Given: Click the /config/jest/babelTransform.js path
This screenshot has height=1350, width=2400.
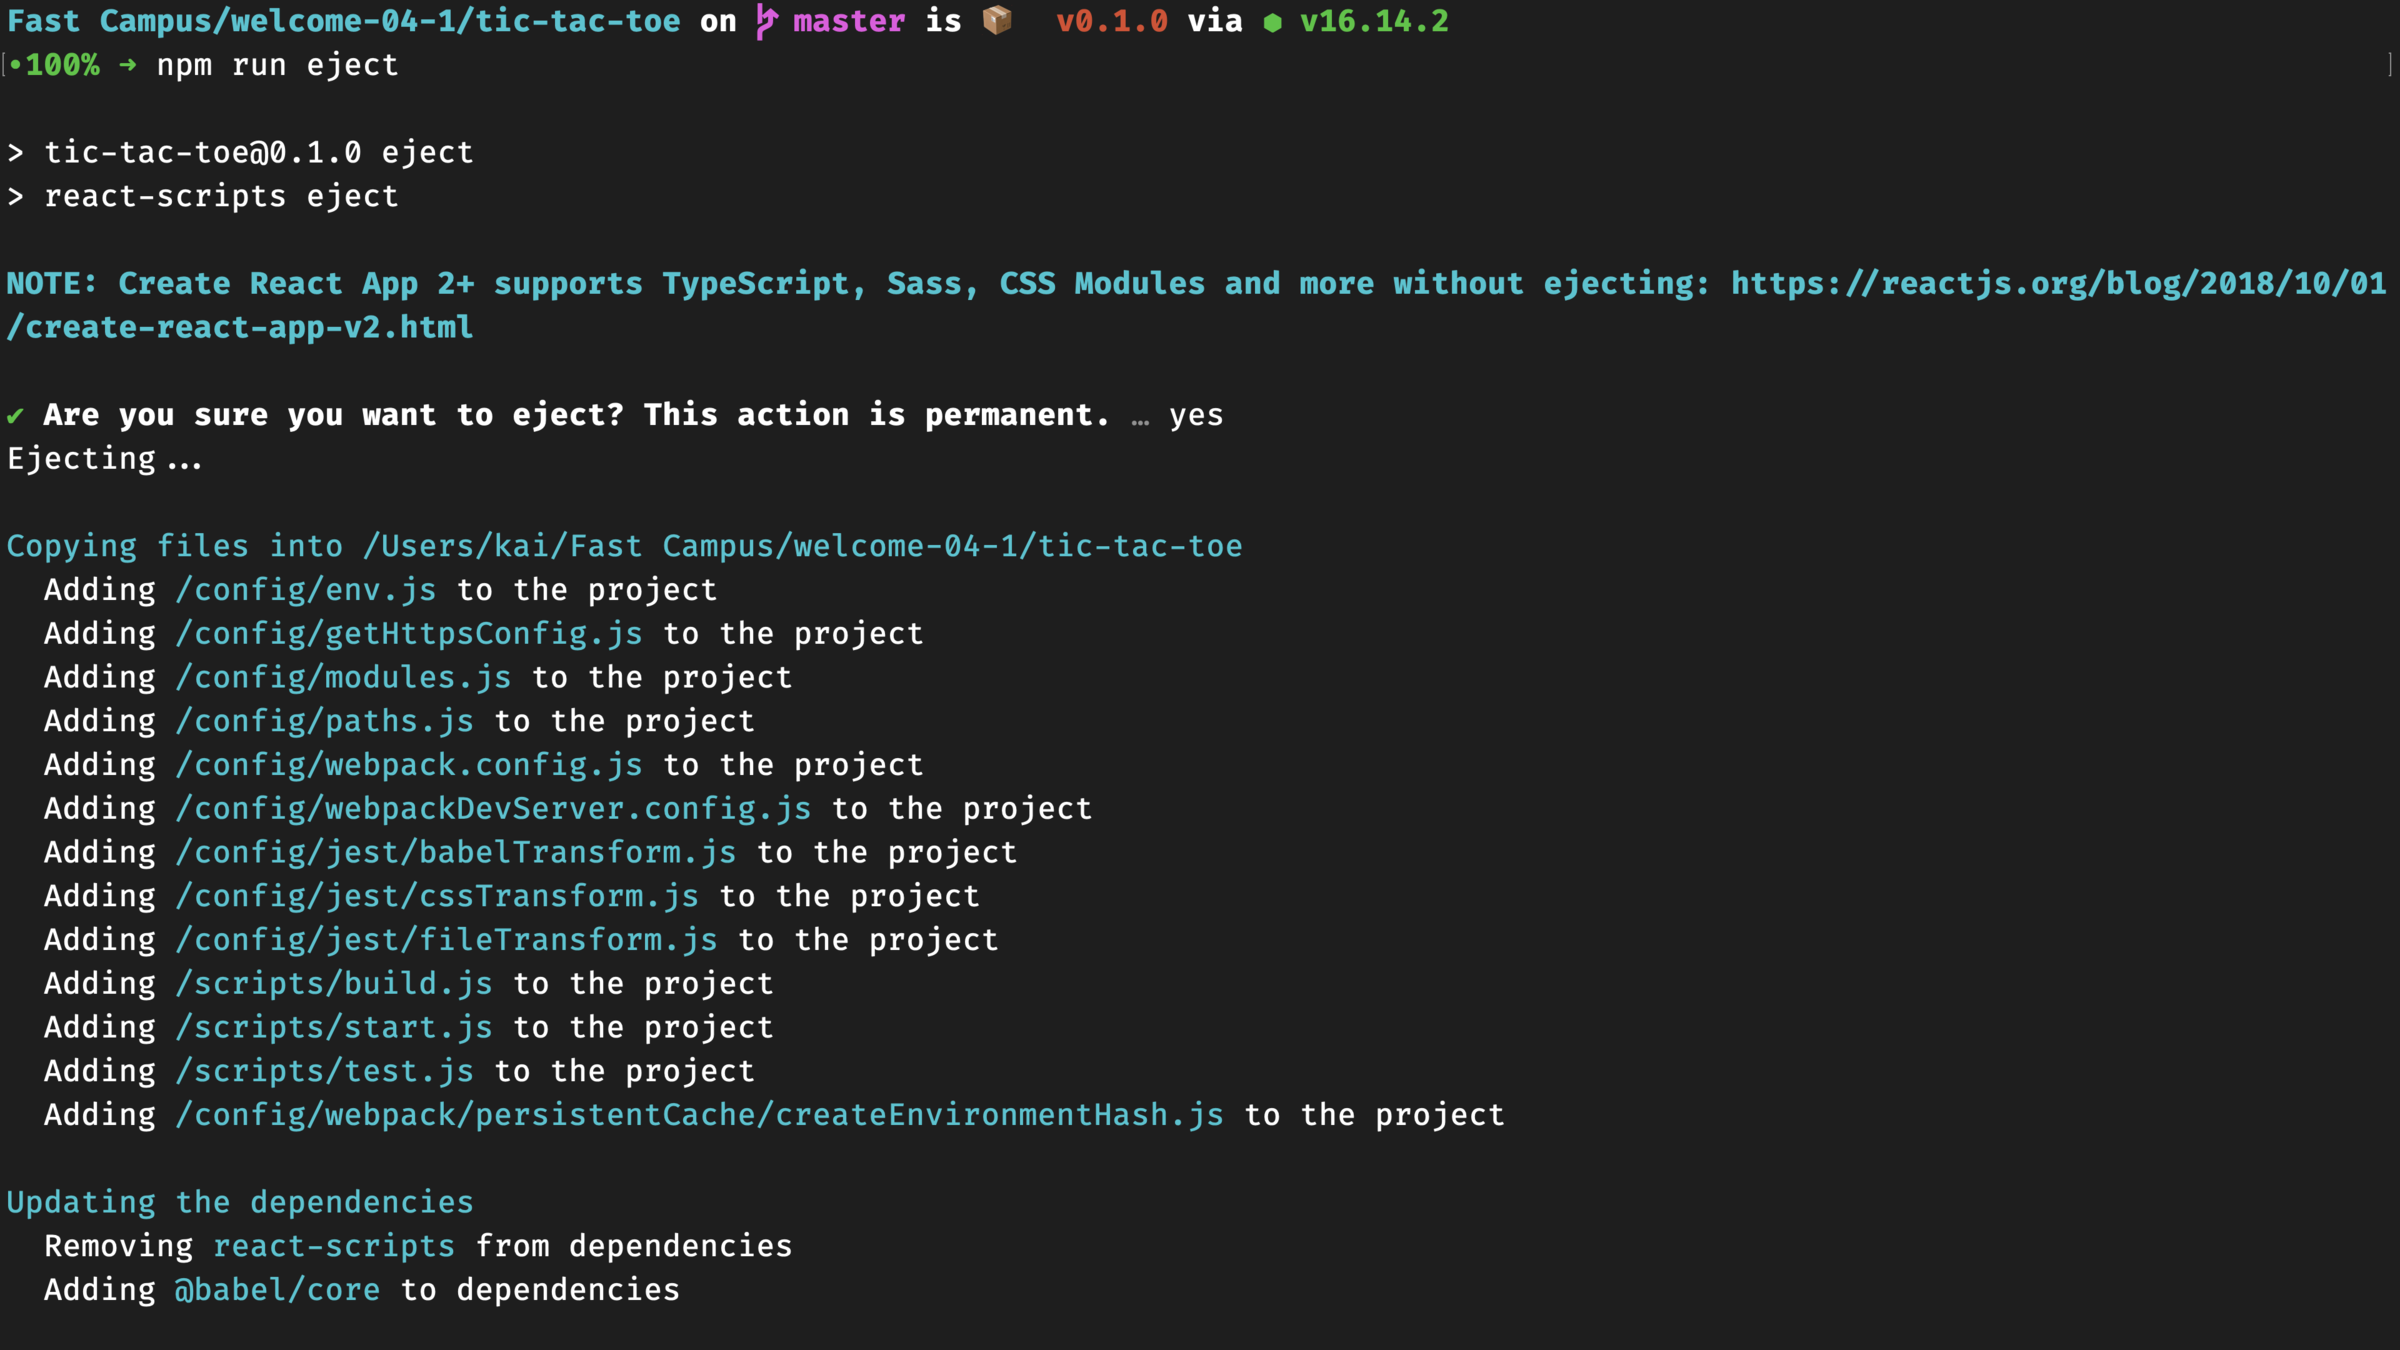Looking at the screenshot, I should click(x=456, y=853).
